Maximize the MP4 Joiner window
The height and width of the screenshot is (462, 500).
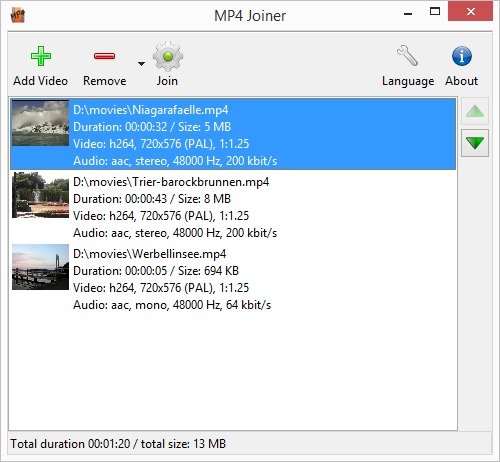coord(435,12)
